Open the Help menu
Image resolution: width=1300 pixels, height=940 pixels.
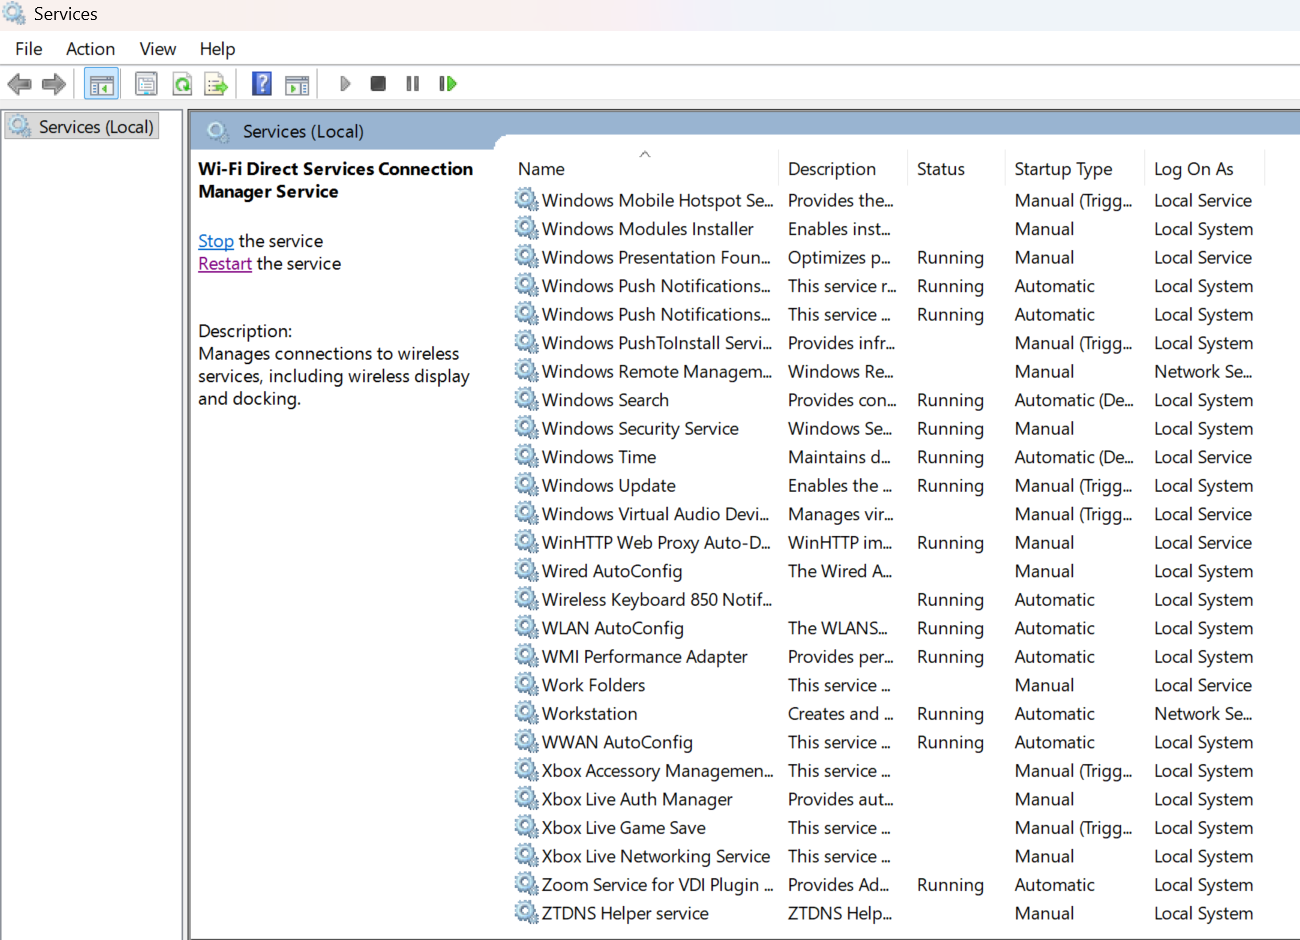[x=217, y=49]
